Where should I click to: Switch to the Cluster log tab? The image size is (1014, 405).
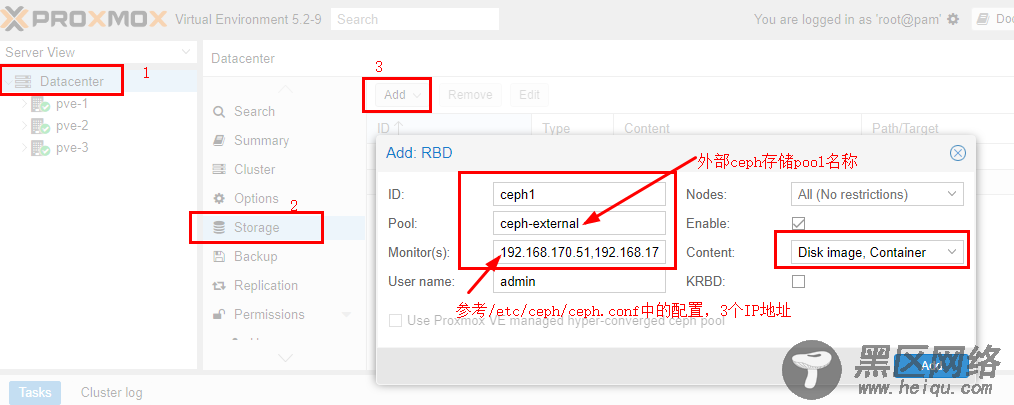111,393
